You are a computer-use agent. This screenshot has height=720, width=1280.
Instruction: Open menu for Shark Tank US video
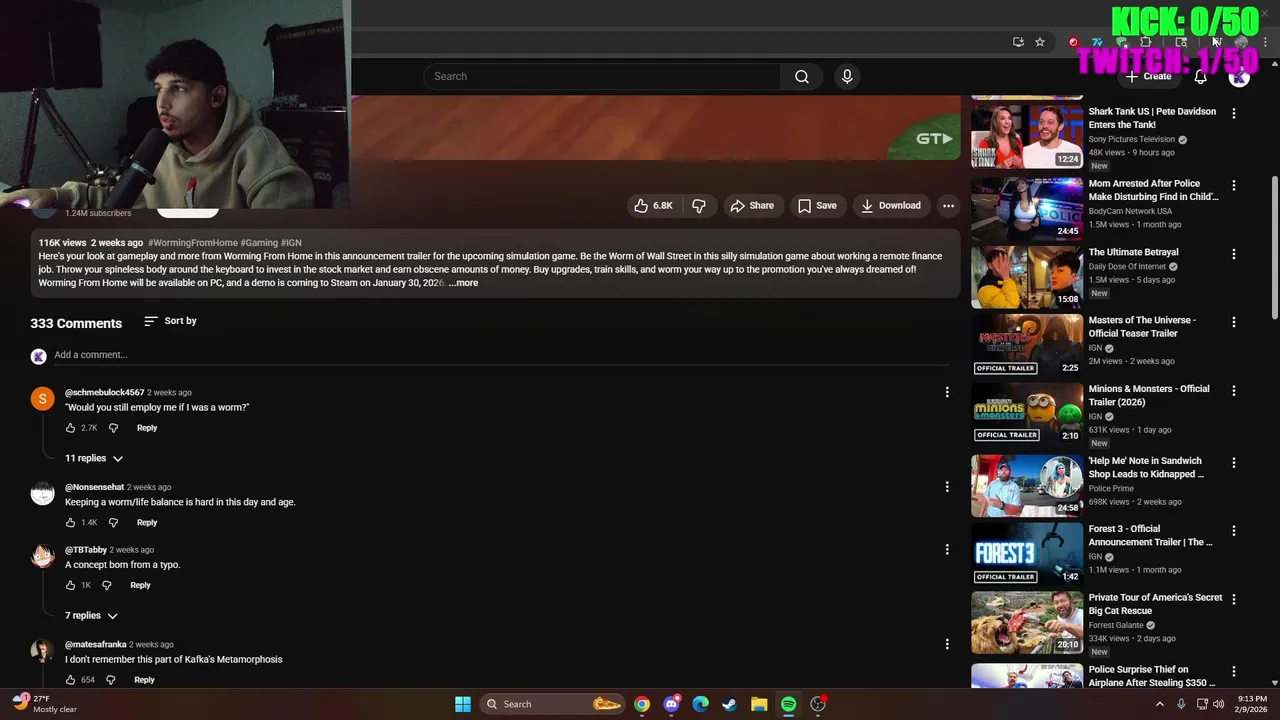(x=1233, y=113)
